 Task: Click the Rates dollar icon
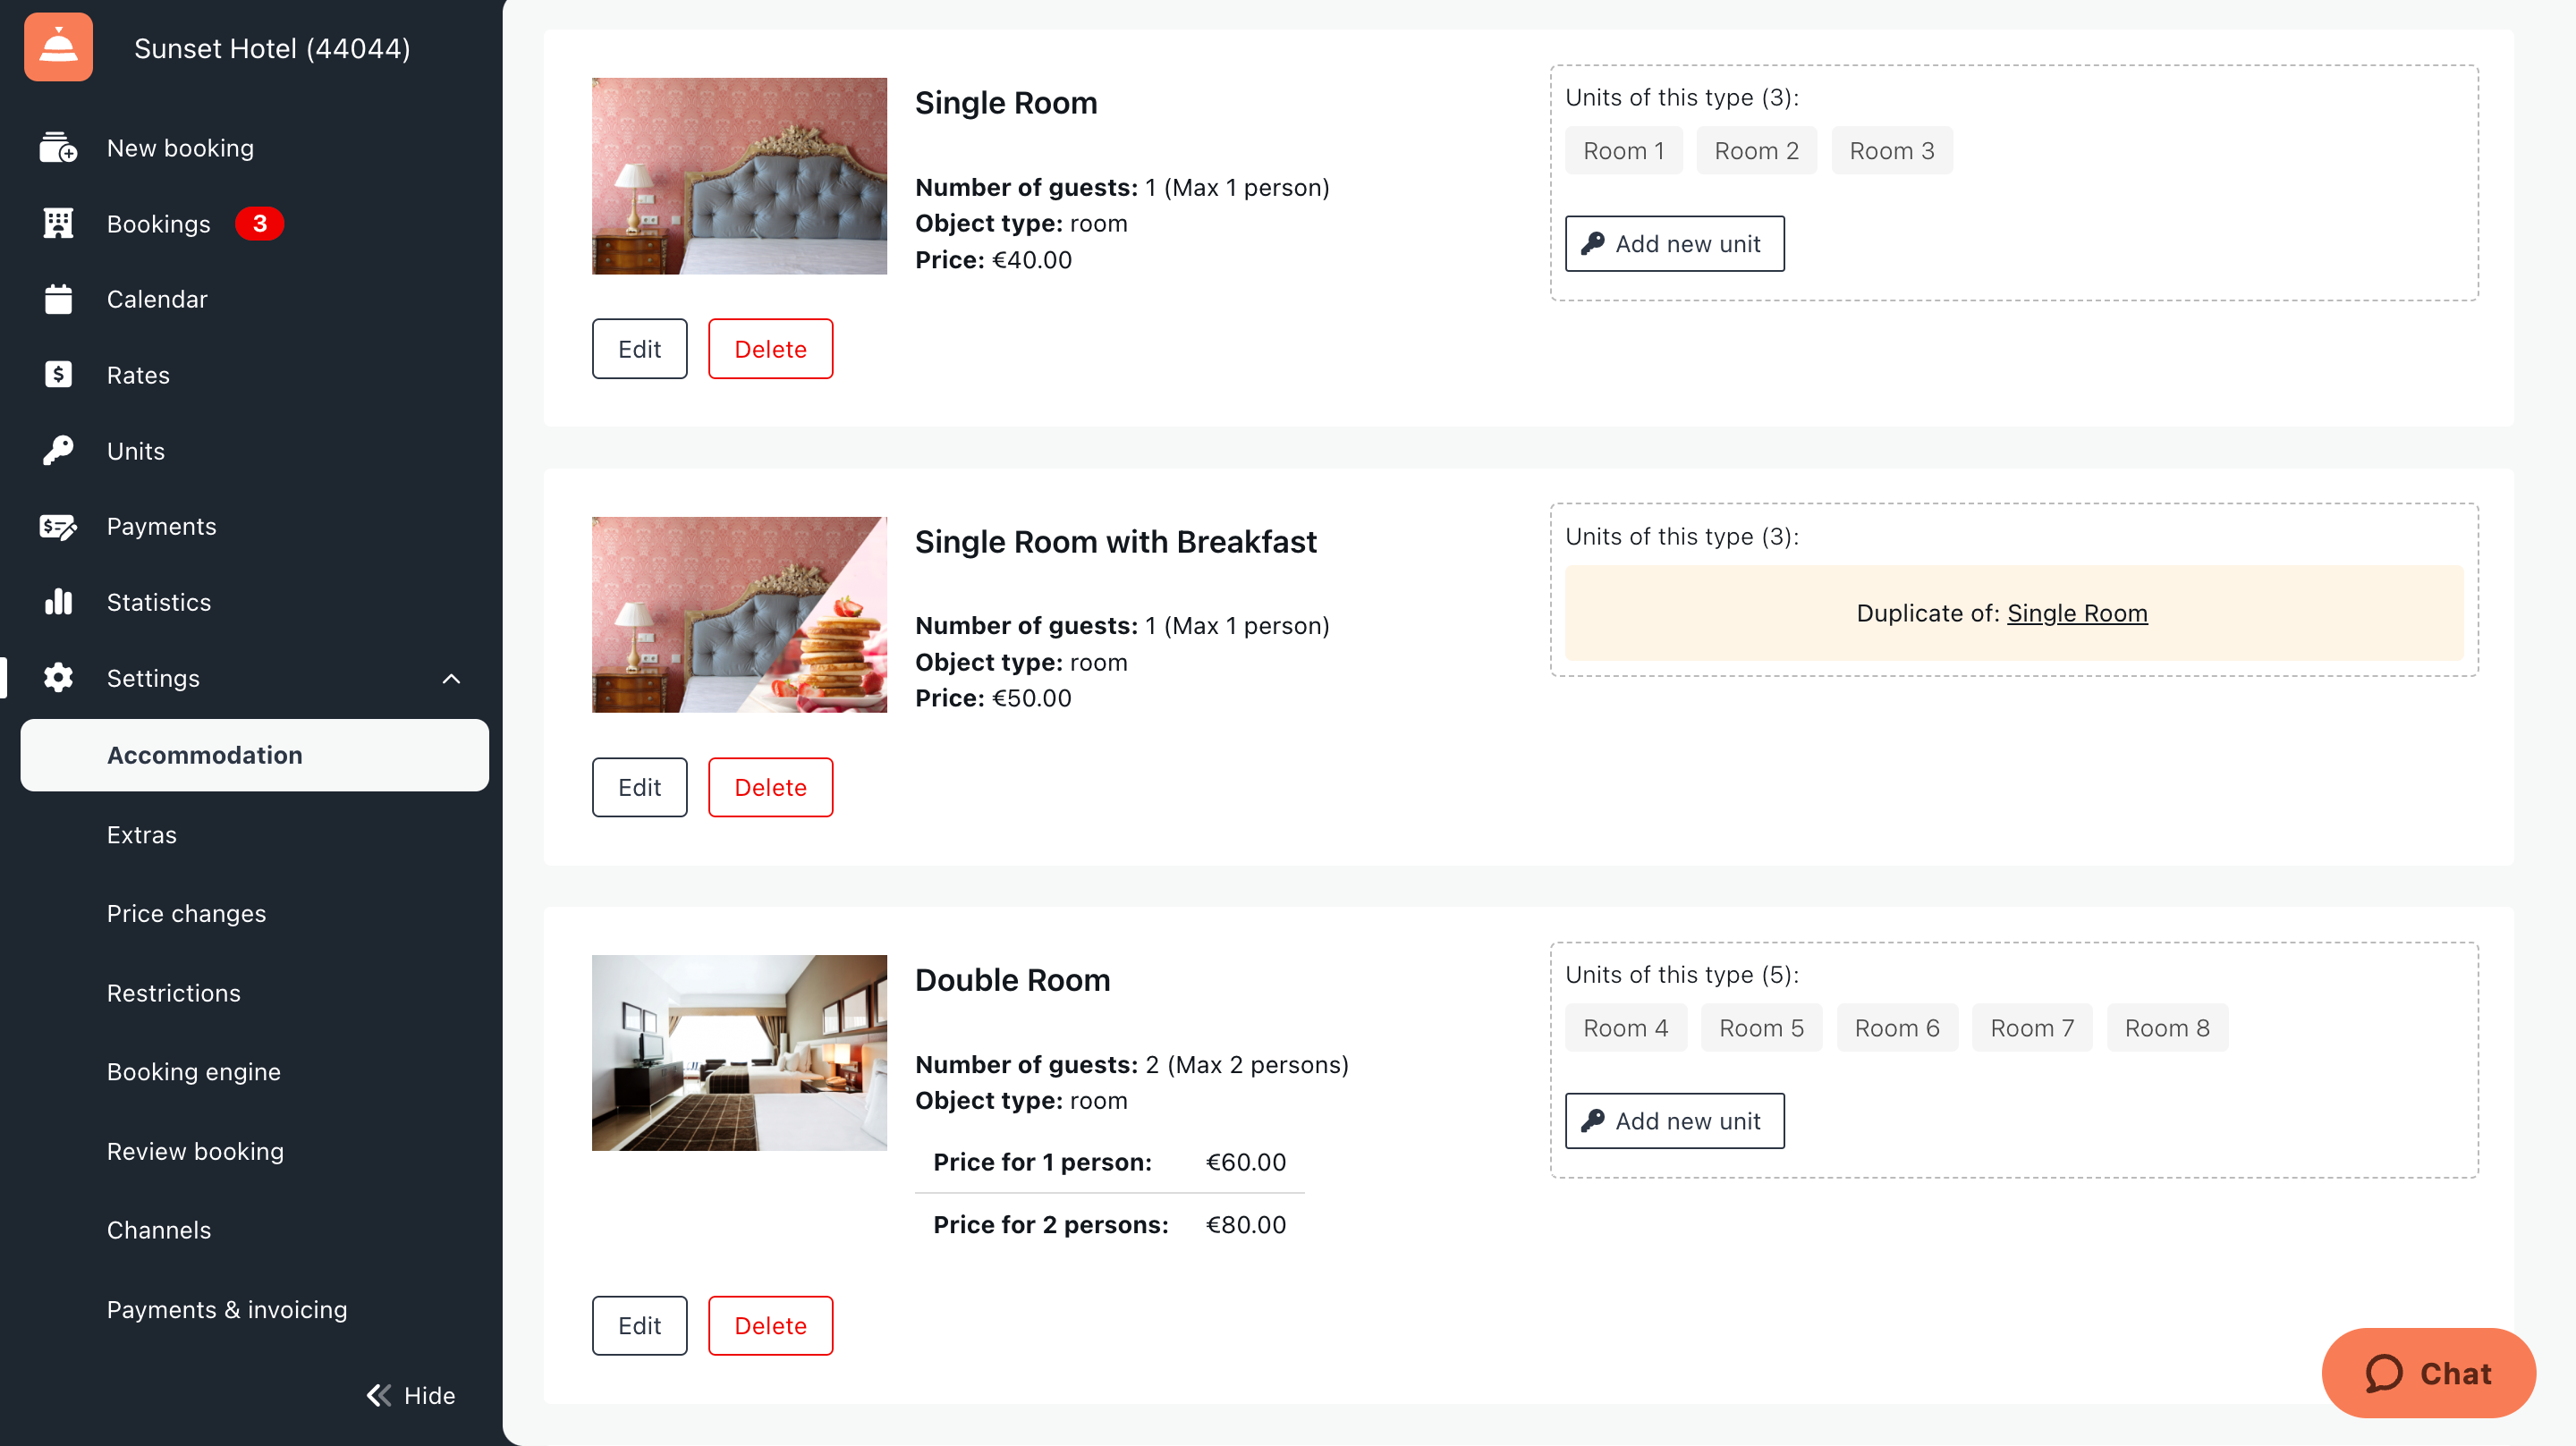(58, 375)
